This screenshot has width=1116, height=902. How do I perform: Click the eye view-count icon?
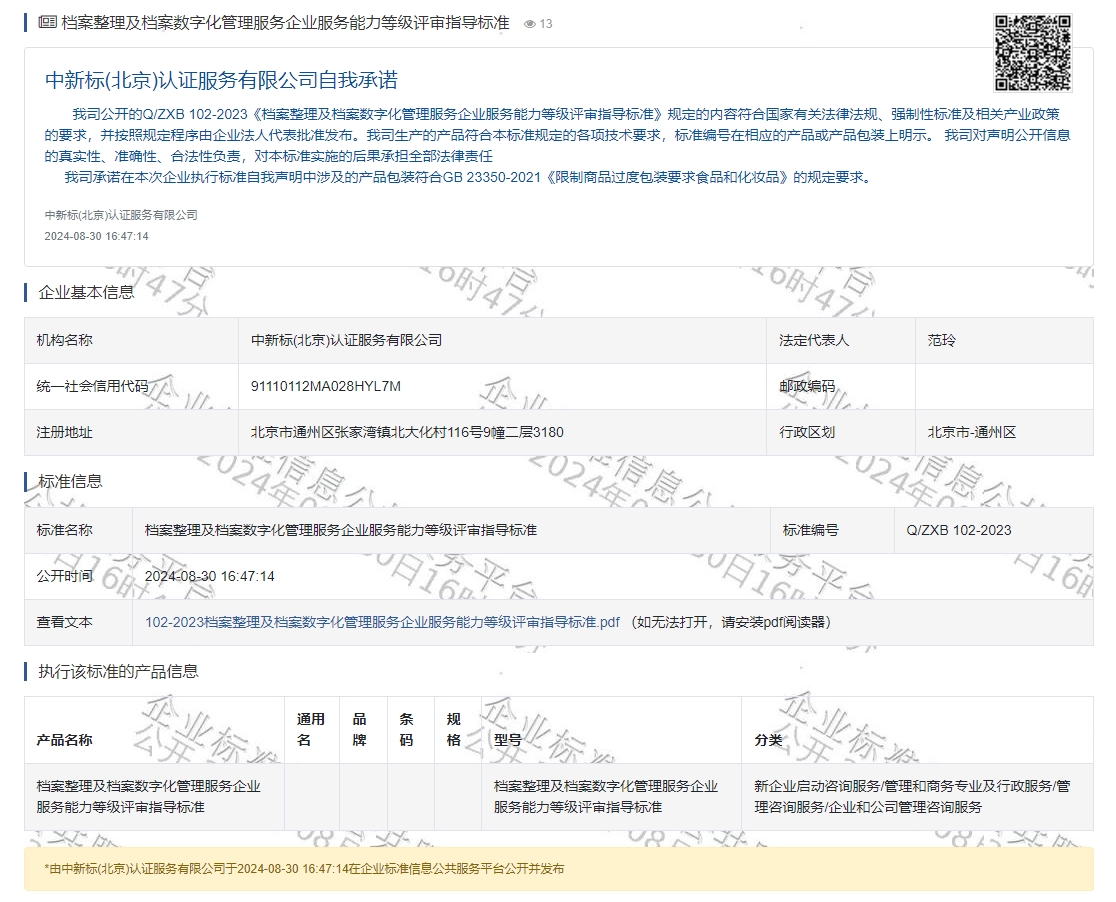point(530,24)
